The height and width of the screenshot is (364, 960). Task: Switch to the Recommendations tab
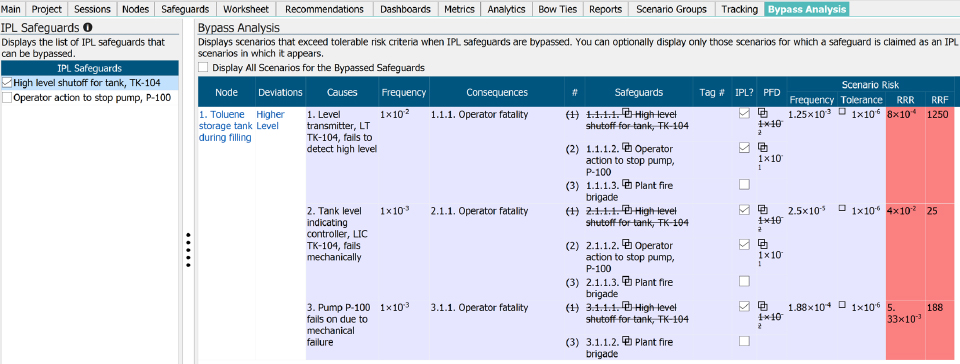click(x=324, y=9)
